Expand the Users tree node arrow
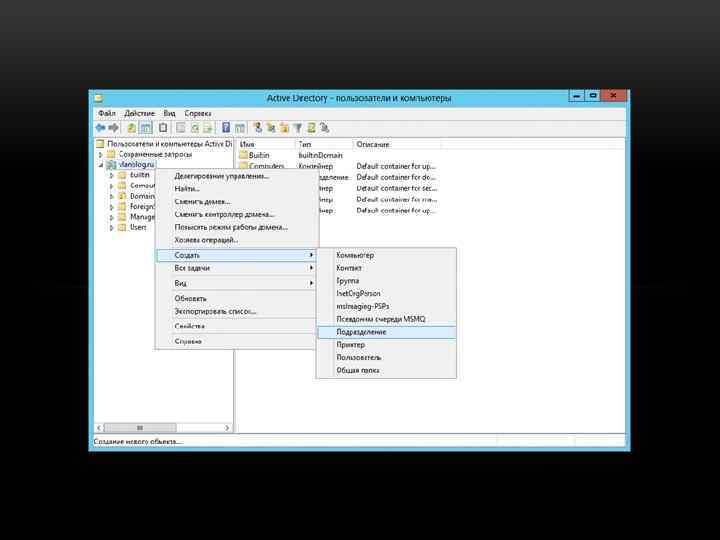This screenshot has height=540, width=720. tap(112, 228)
